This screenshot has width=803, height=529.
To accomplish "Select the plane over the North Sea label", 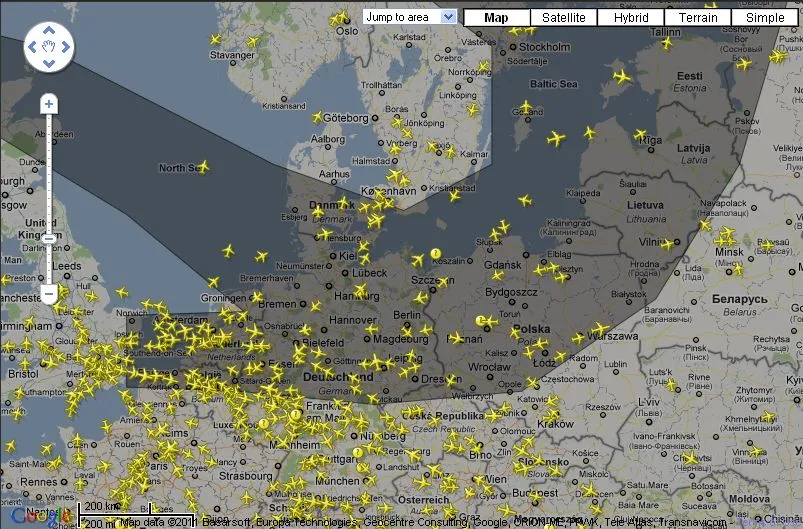I will (x=203, y=166).
